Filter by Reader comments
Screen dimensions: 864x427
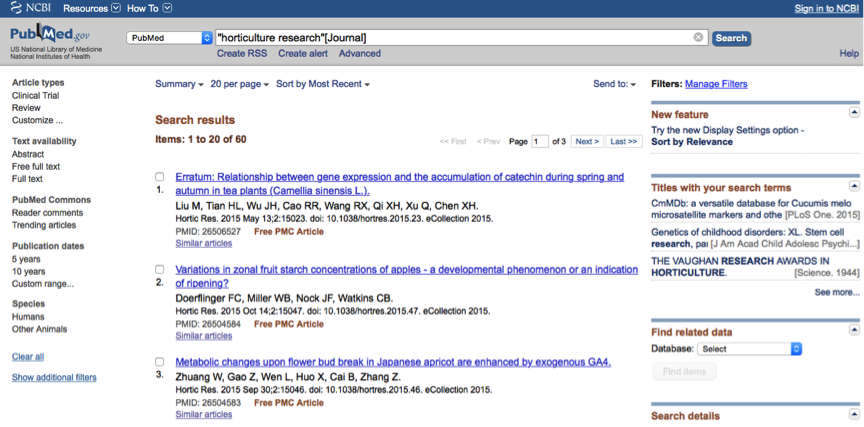click(47, 213)
